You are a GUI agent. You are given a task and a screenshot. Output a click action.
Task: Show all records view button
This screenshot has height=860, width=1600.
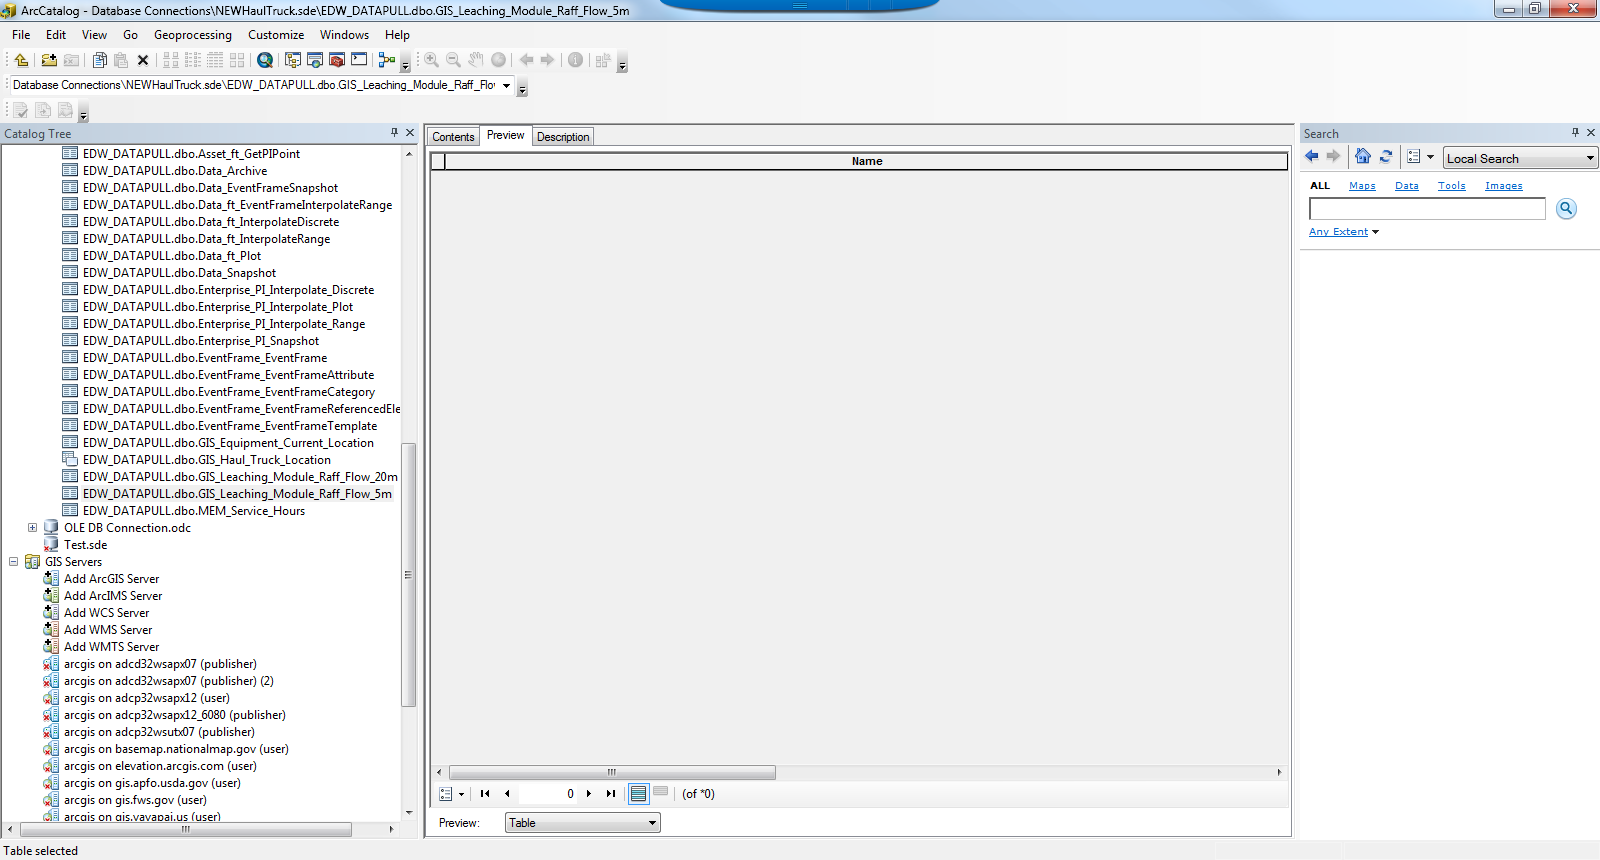638,794
